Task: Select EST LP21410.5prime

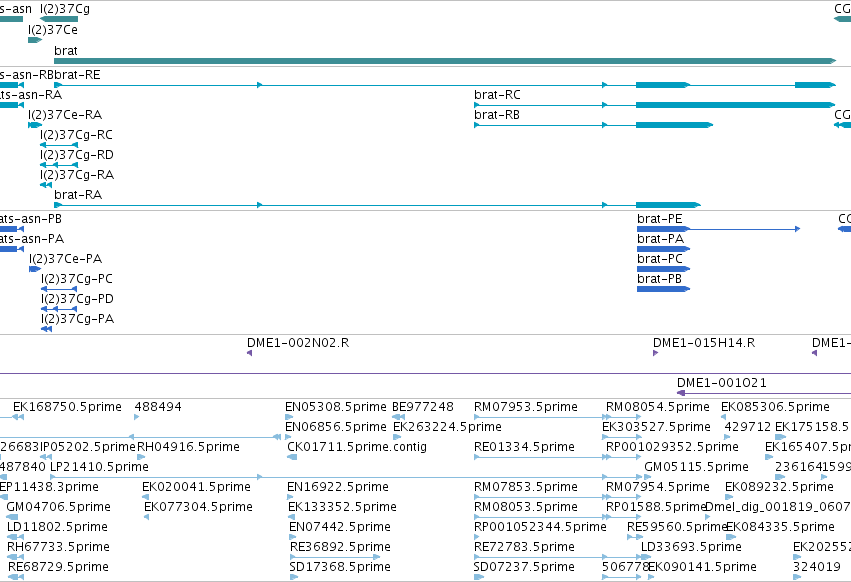Action: click(x=99, y=467)
